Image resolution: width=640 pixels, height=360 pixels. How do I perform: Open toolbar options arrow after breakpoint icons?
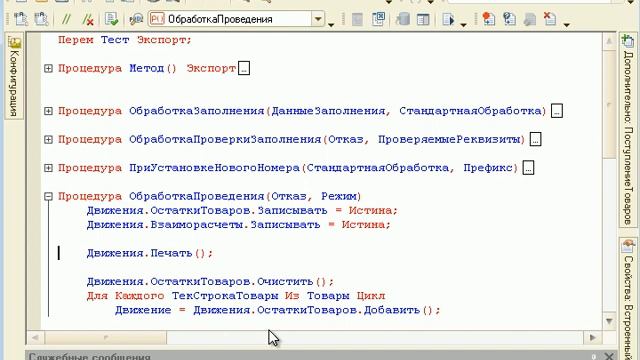coord(566,25)
